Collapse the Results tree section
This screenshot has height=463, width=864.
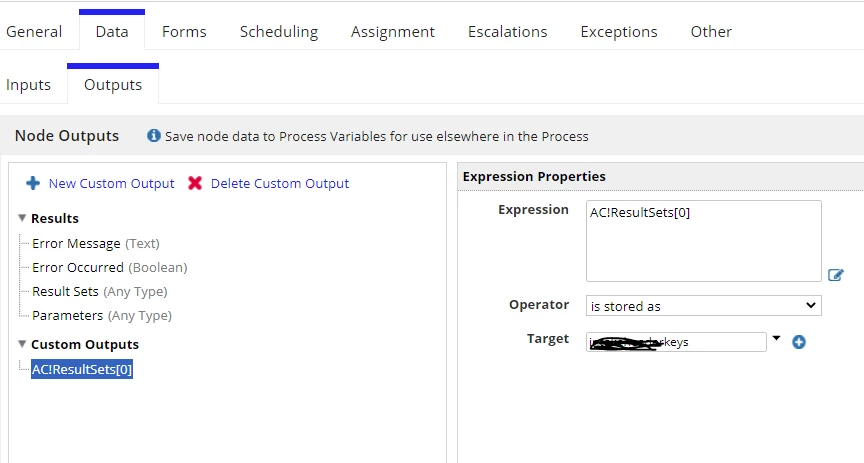point(22,218)
